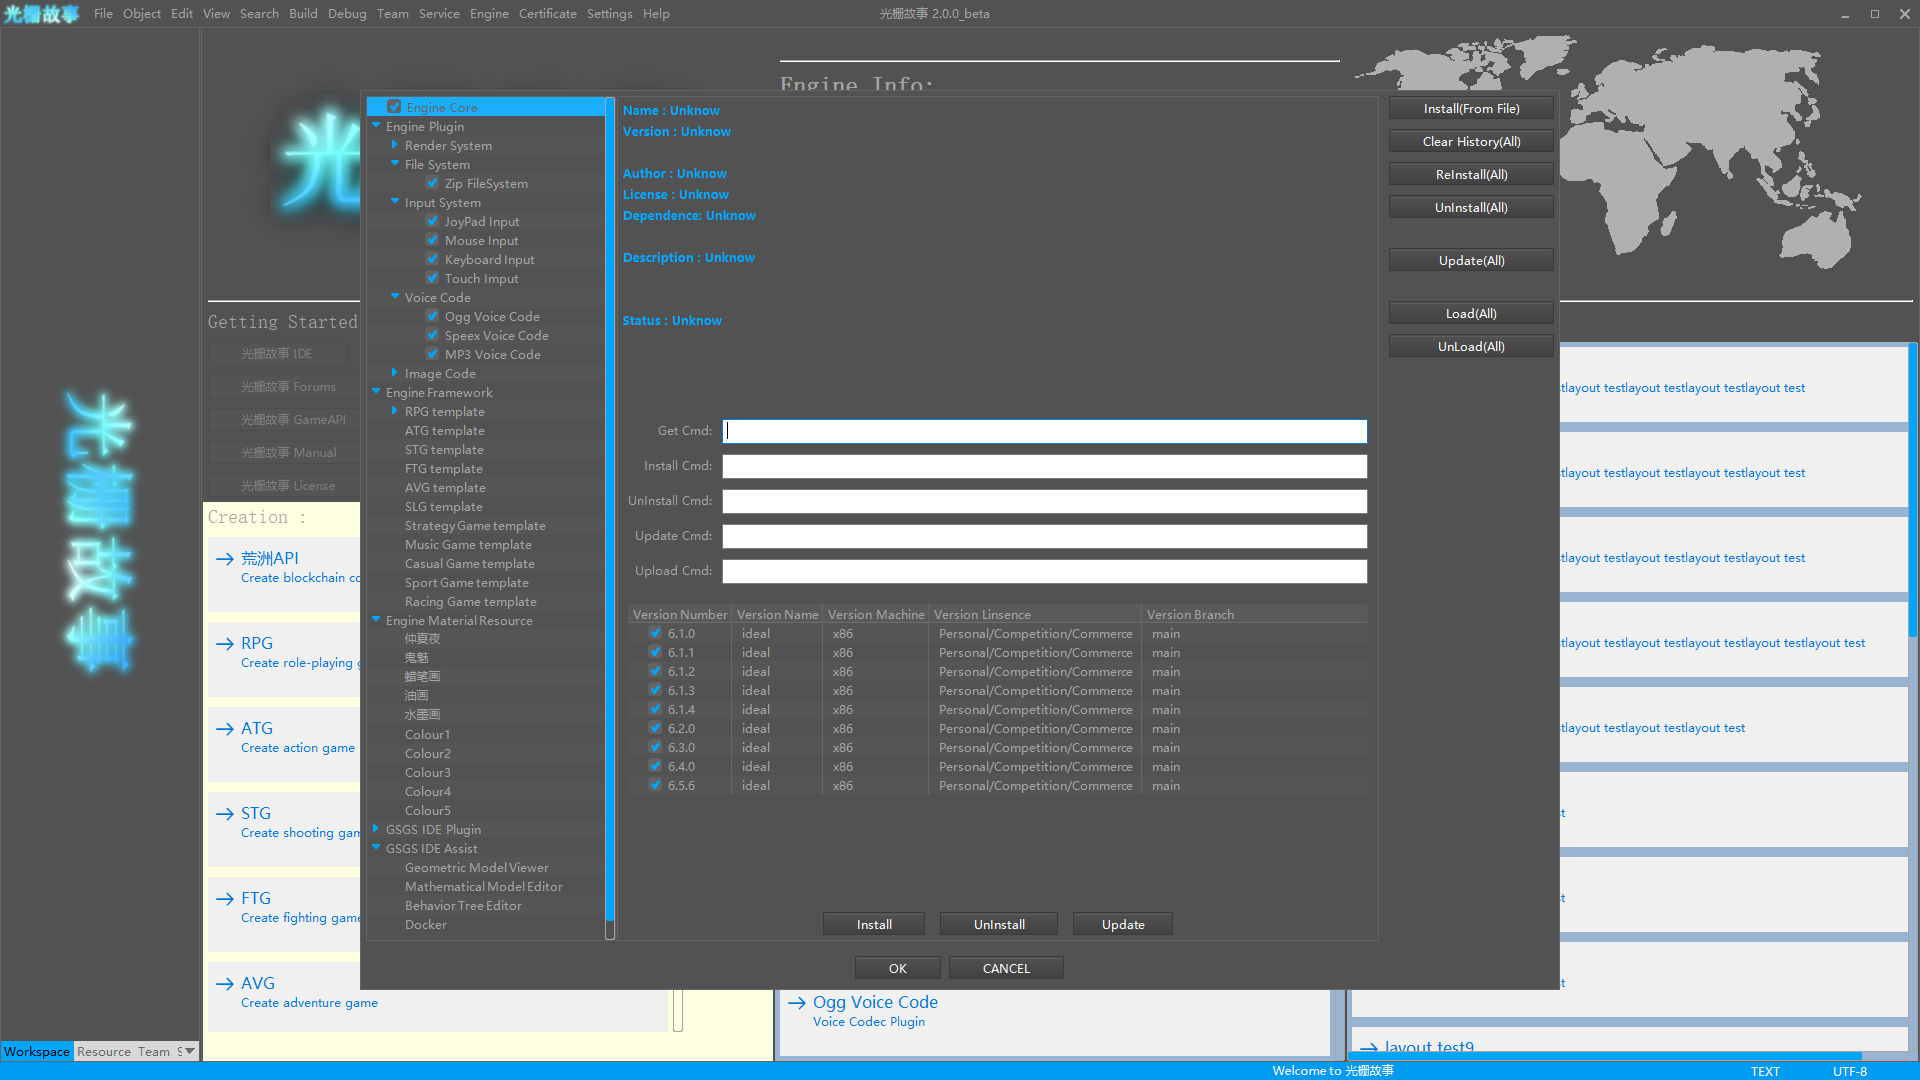The width and height of the screenshot is (1920, 1080).
Task: Open the Certificate menu
Action: coord(547,14)
